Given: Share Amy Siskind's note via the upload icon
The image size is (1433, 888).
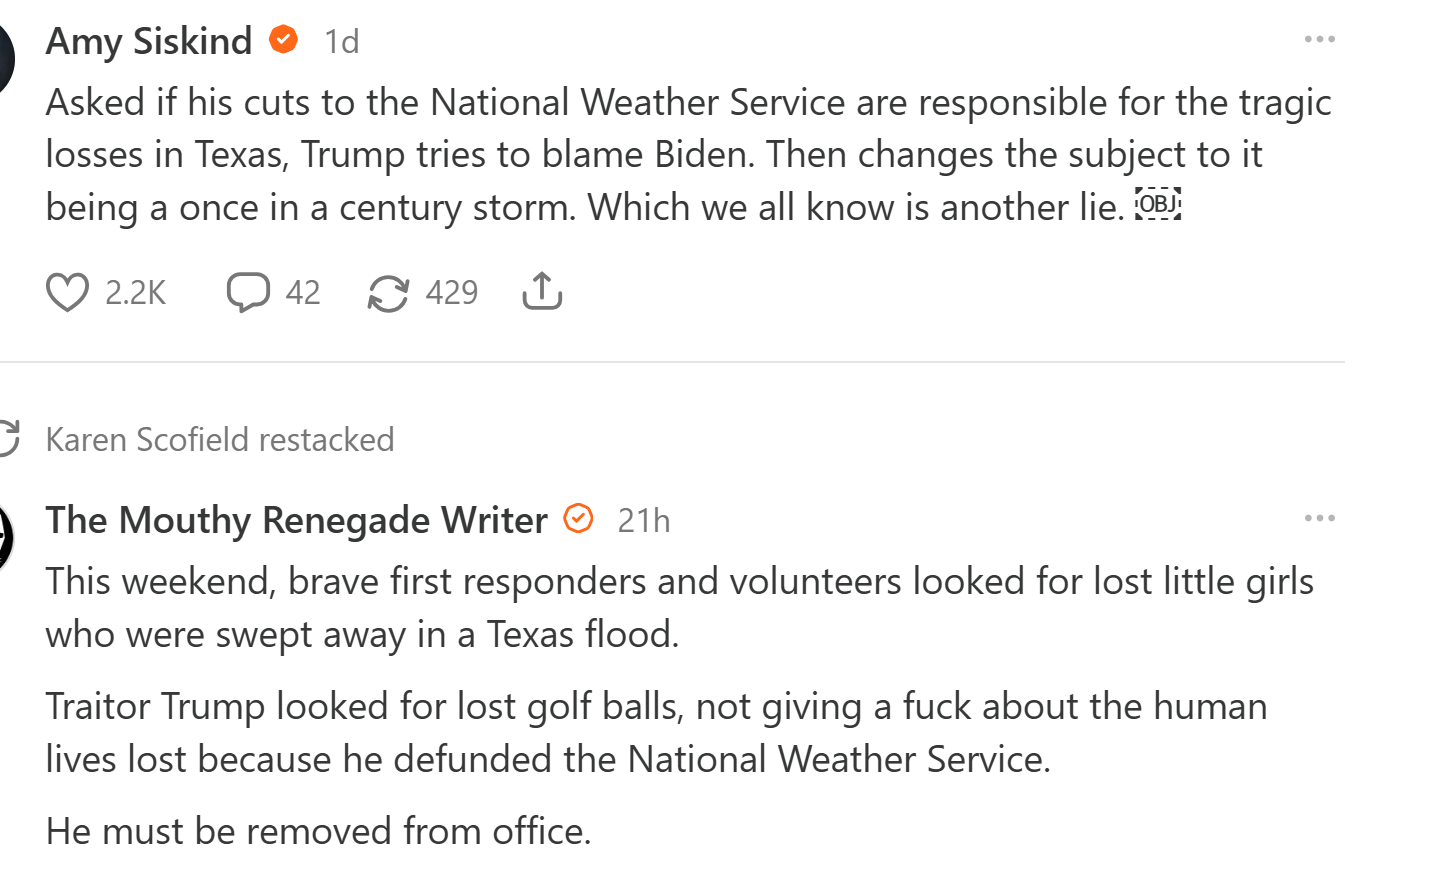Looking at the screenshot, I should point(542,292).
